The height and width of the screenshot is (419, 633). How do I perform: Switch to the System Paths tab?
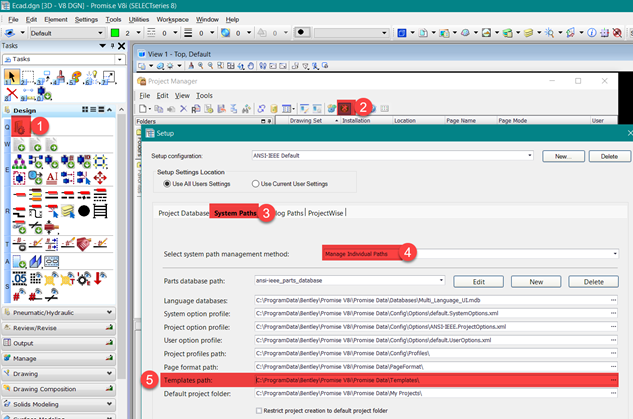tap(235, 213)
